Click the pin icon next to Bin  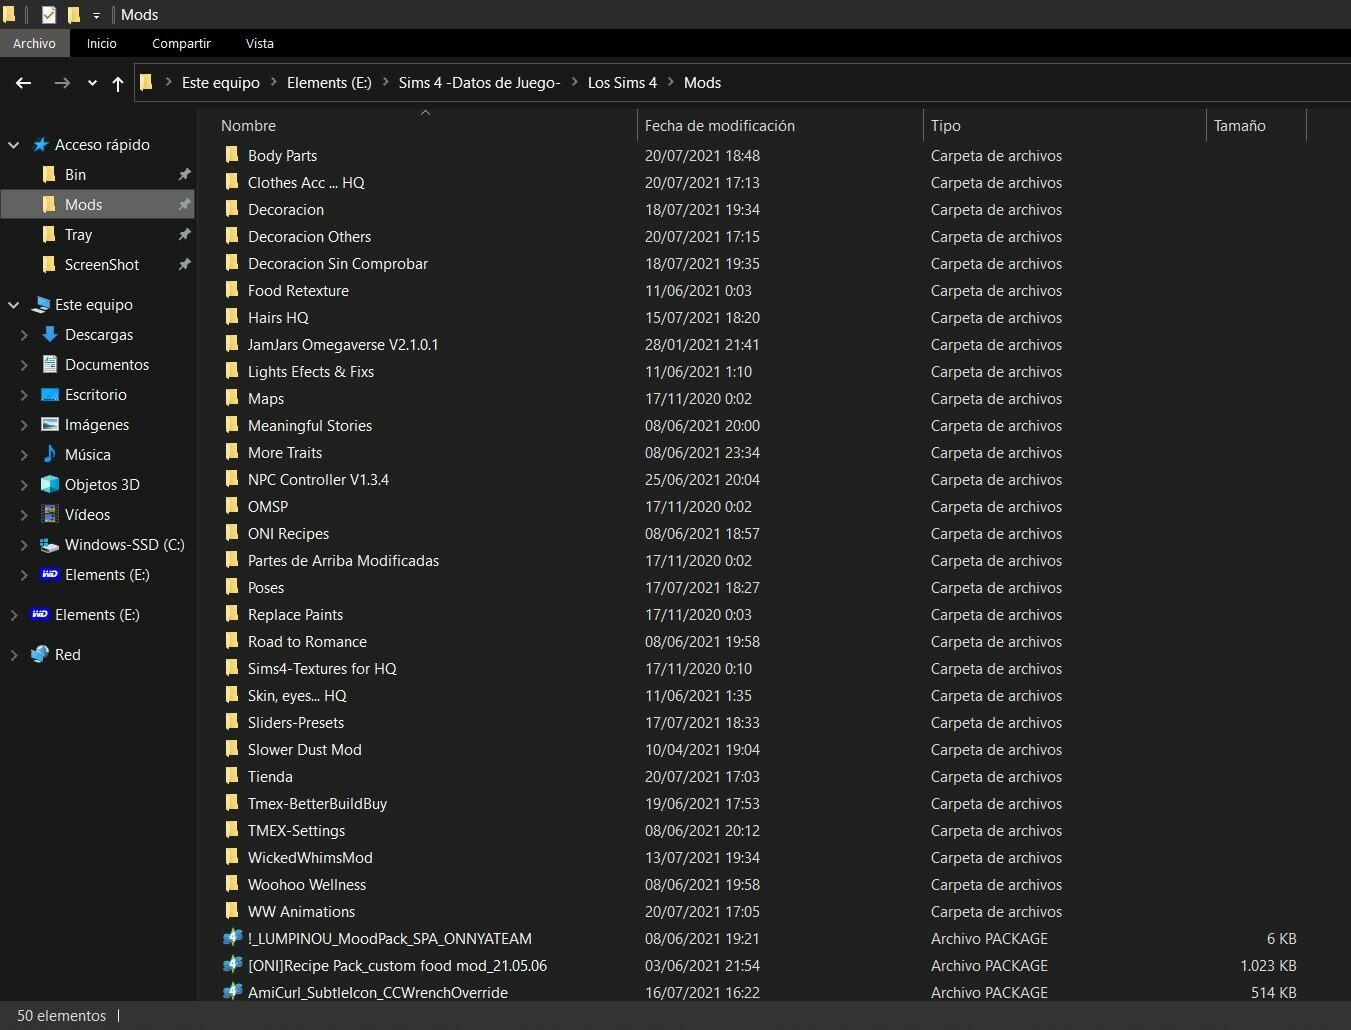pyautogui.click(x=184, y=174)
